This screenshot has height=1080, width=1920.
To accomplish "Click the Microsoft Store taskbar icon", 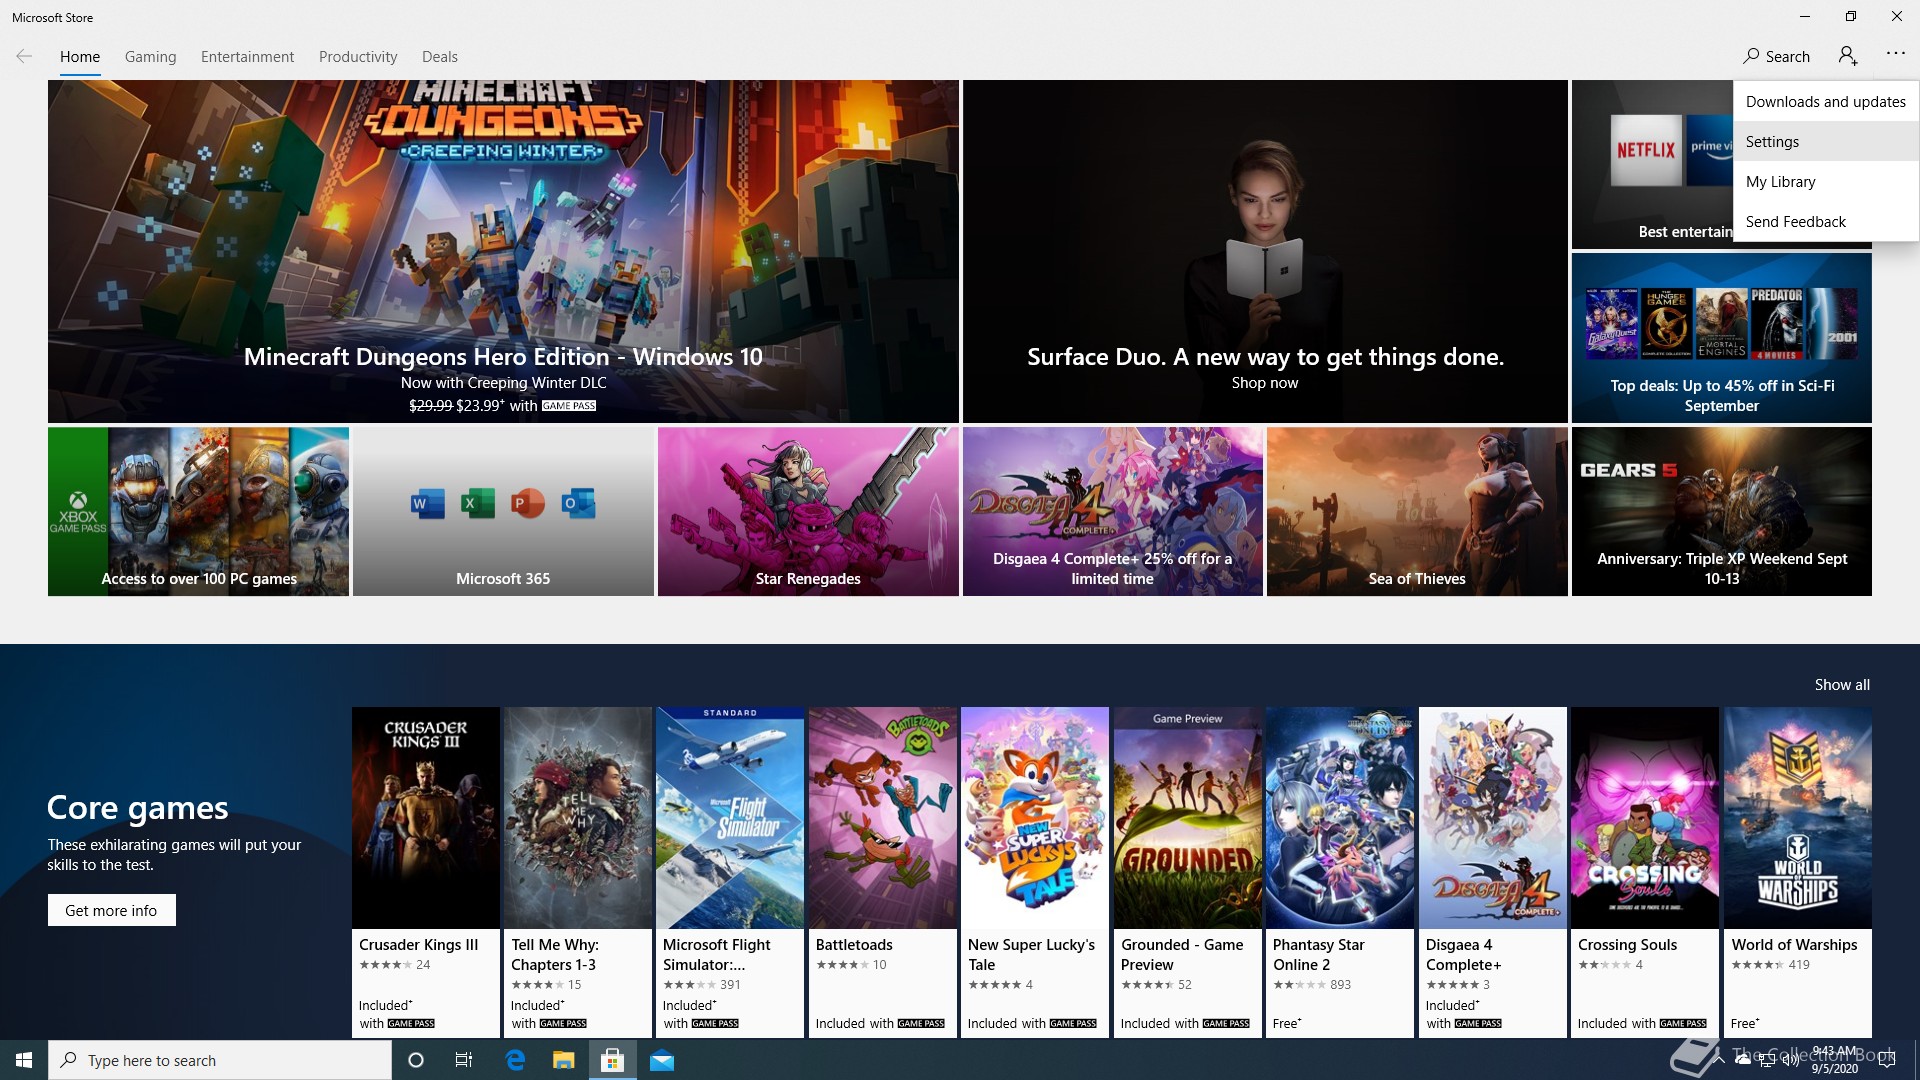I will tap(613, 1060).
